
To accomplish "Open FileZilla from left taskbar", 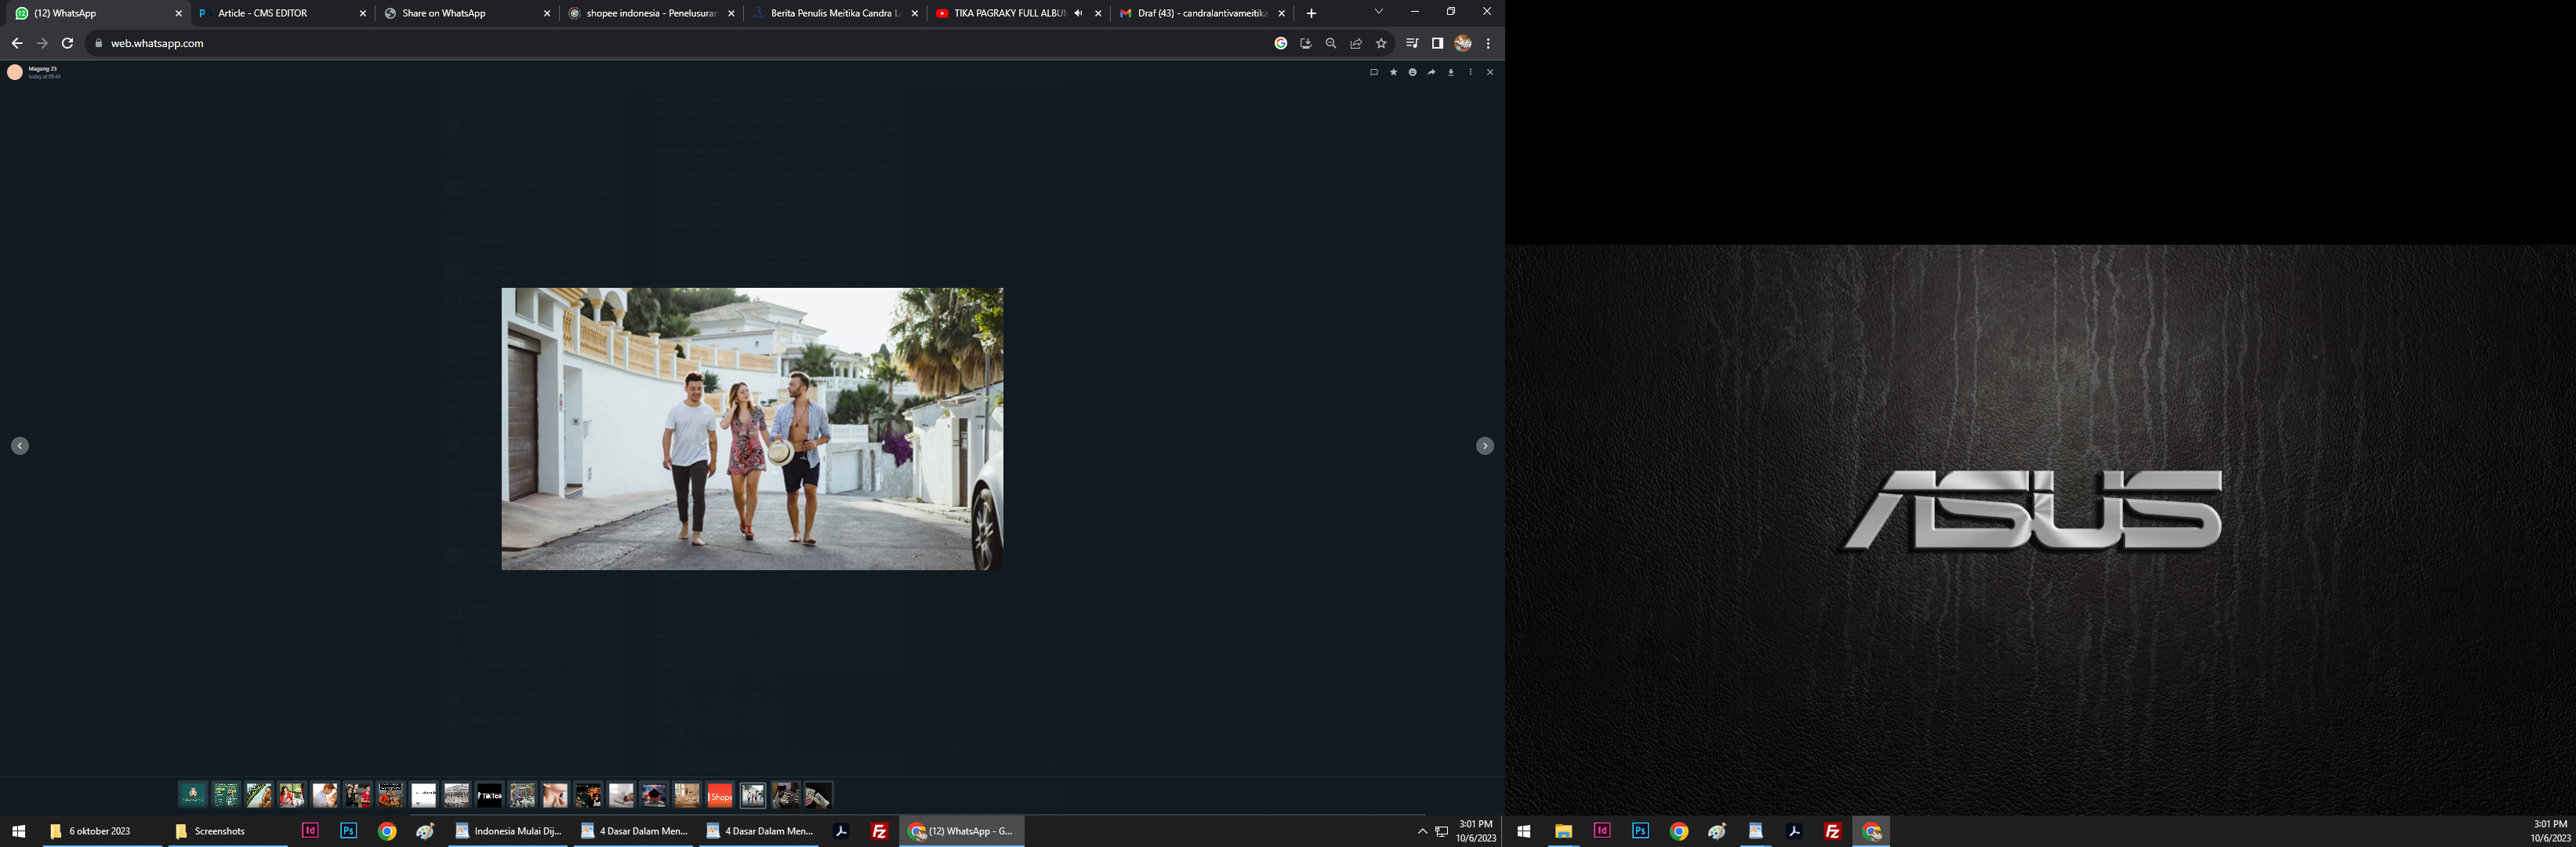I will (x=879, y=831).
